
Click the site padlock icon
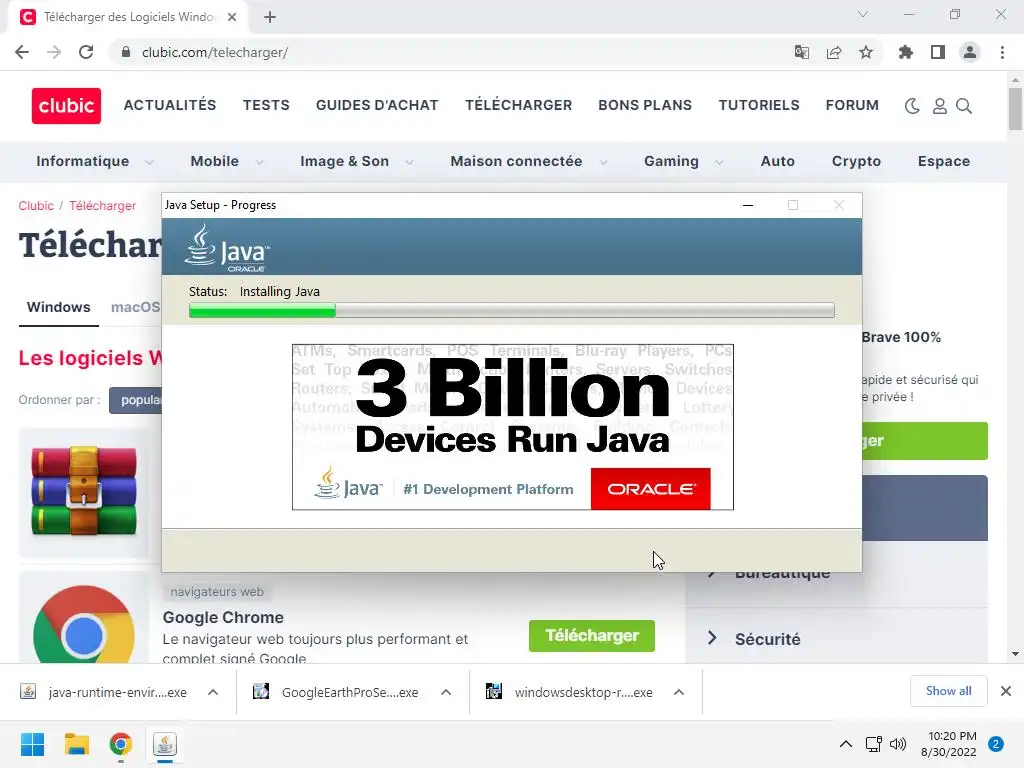tap(126, 52)
